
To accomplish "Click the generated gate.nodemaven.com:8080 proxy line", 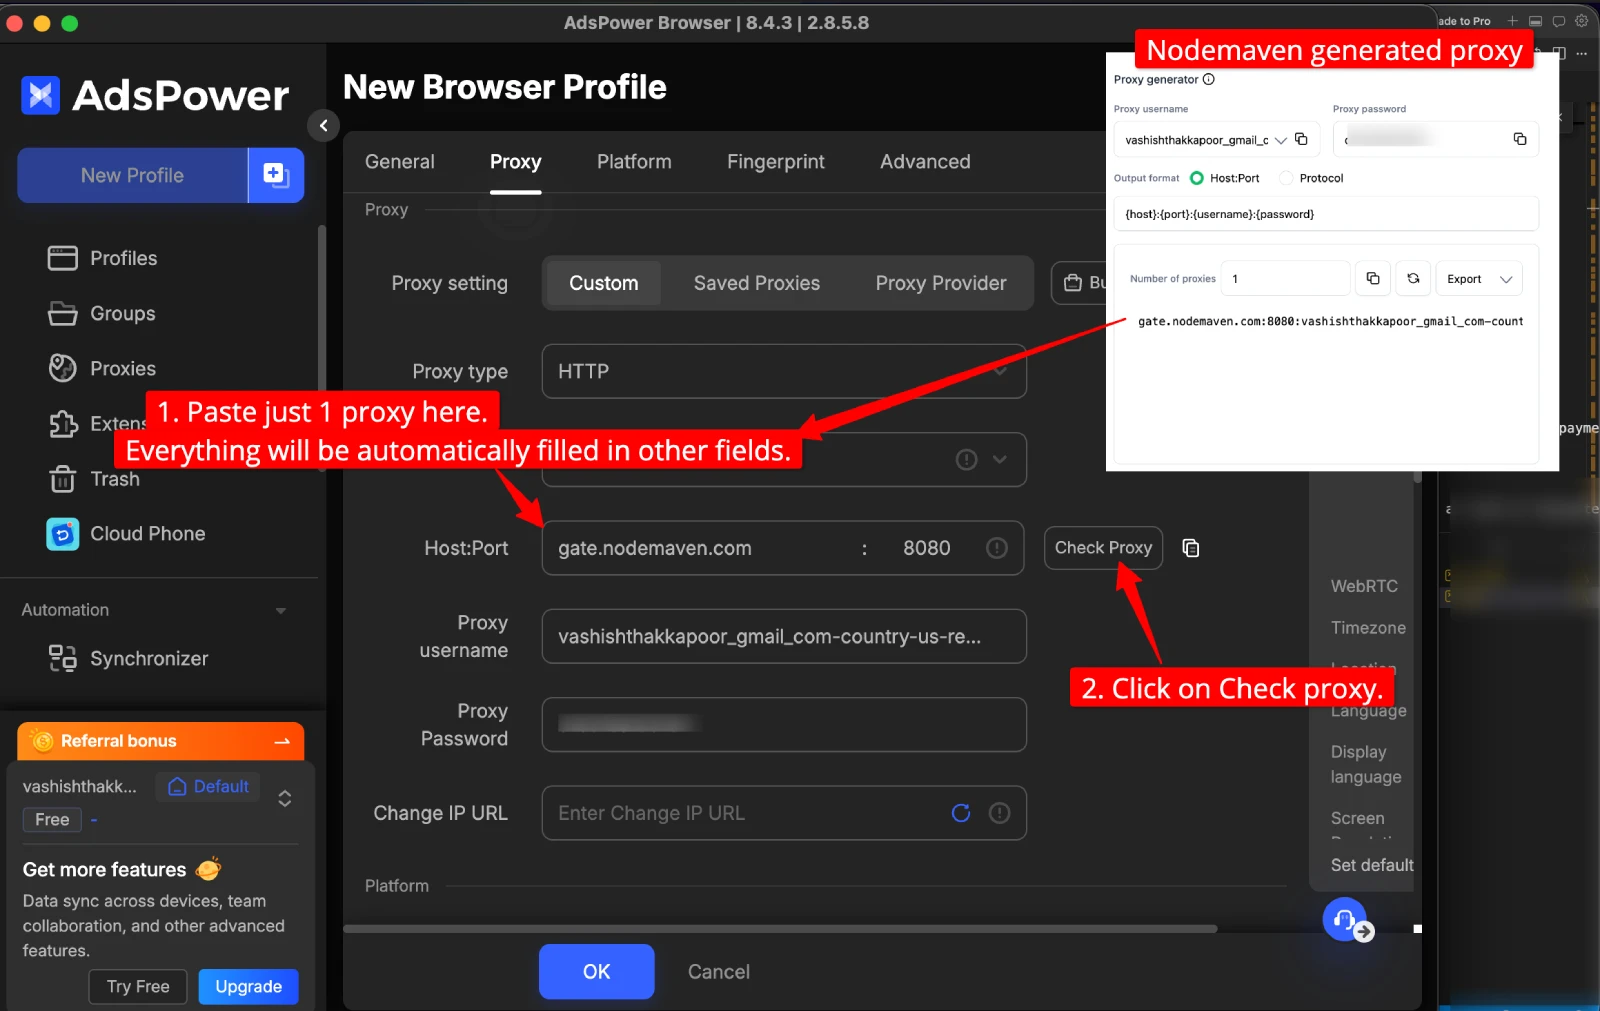I will tap(1330, 322).
